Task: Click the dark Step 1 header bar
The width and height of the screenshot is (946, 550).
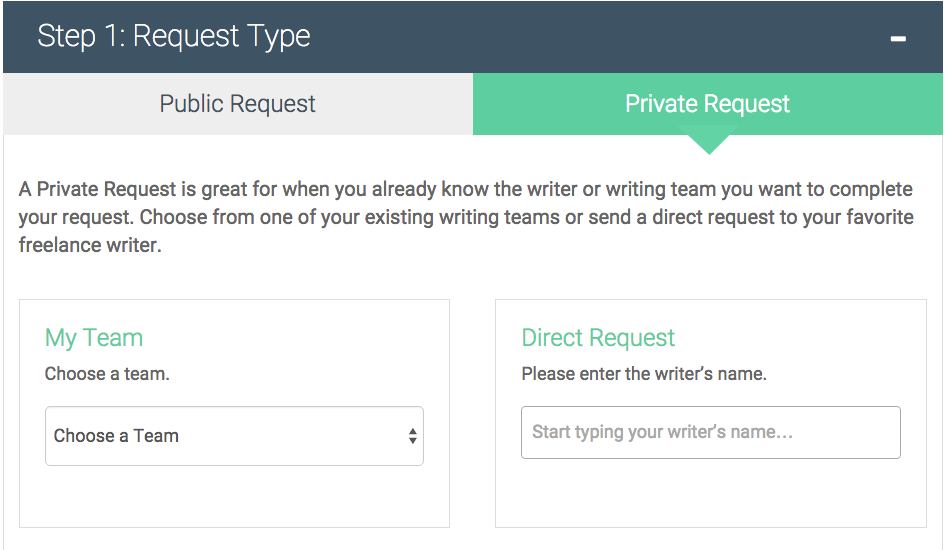Action: 600,38
